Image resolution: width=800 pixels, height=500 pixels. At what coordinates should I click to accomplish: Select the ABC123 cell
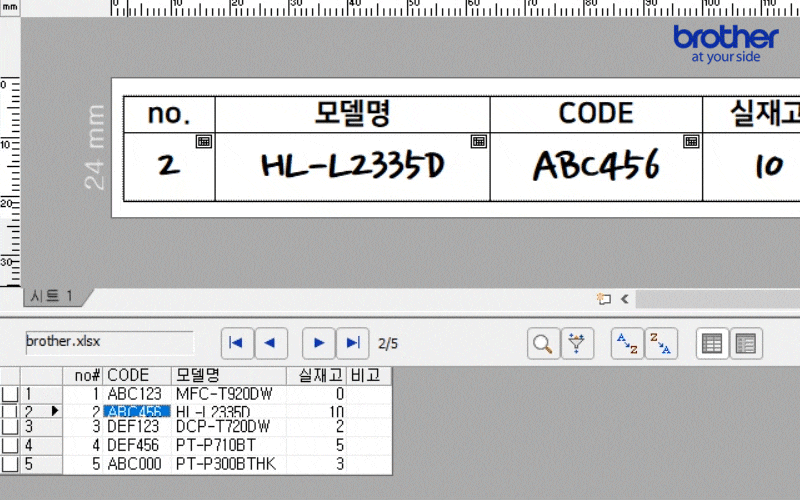[x=137, y=394]
